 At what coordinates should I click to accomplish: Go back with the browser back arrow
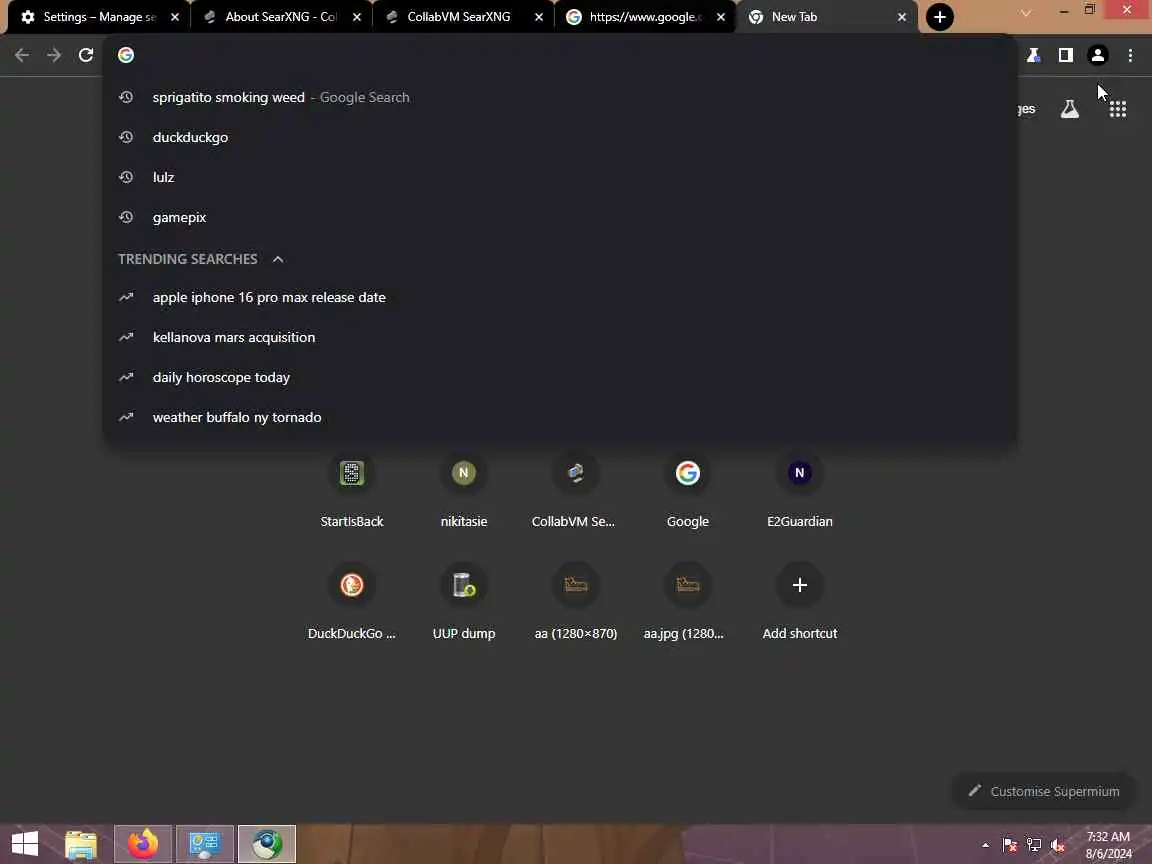point(22,55)
